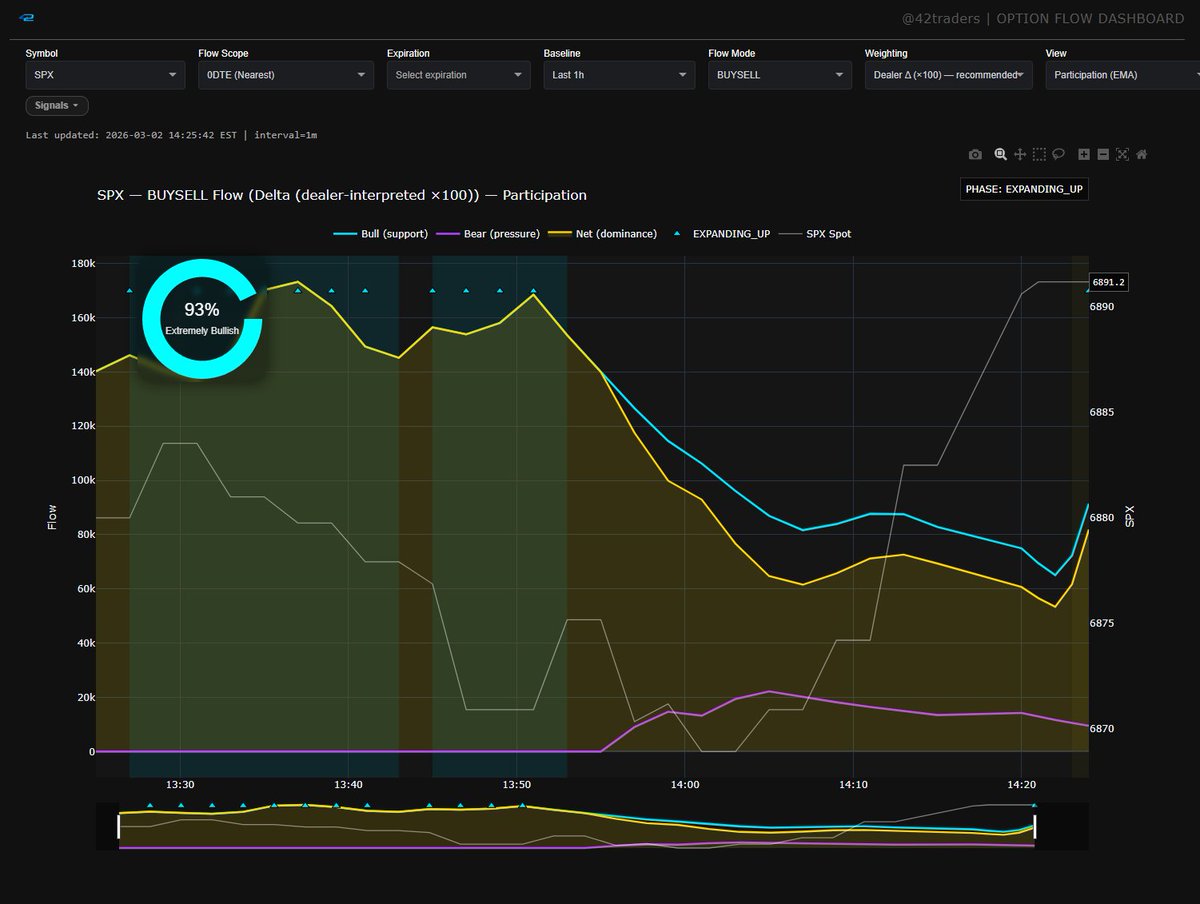Select the Zoom tool in chart modebar
Image resolution: width=1200 pixels, height=904 pixels.
tap(999, 154)
